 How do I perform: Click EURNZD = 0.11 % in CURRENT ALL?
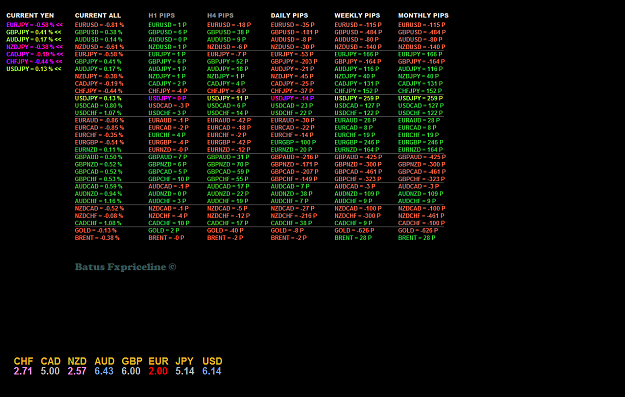pos(98,149)
